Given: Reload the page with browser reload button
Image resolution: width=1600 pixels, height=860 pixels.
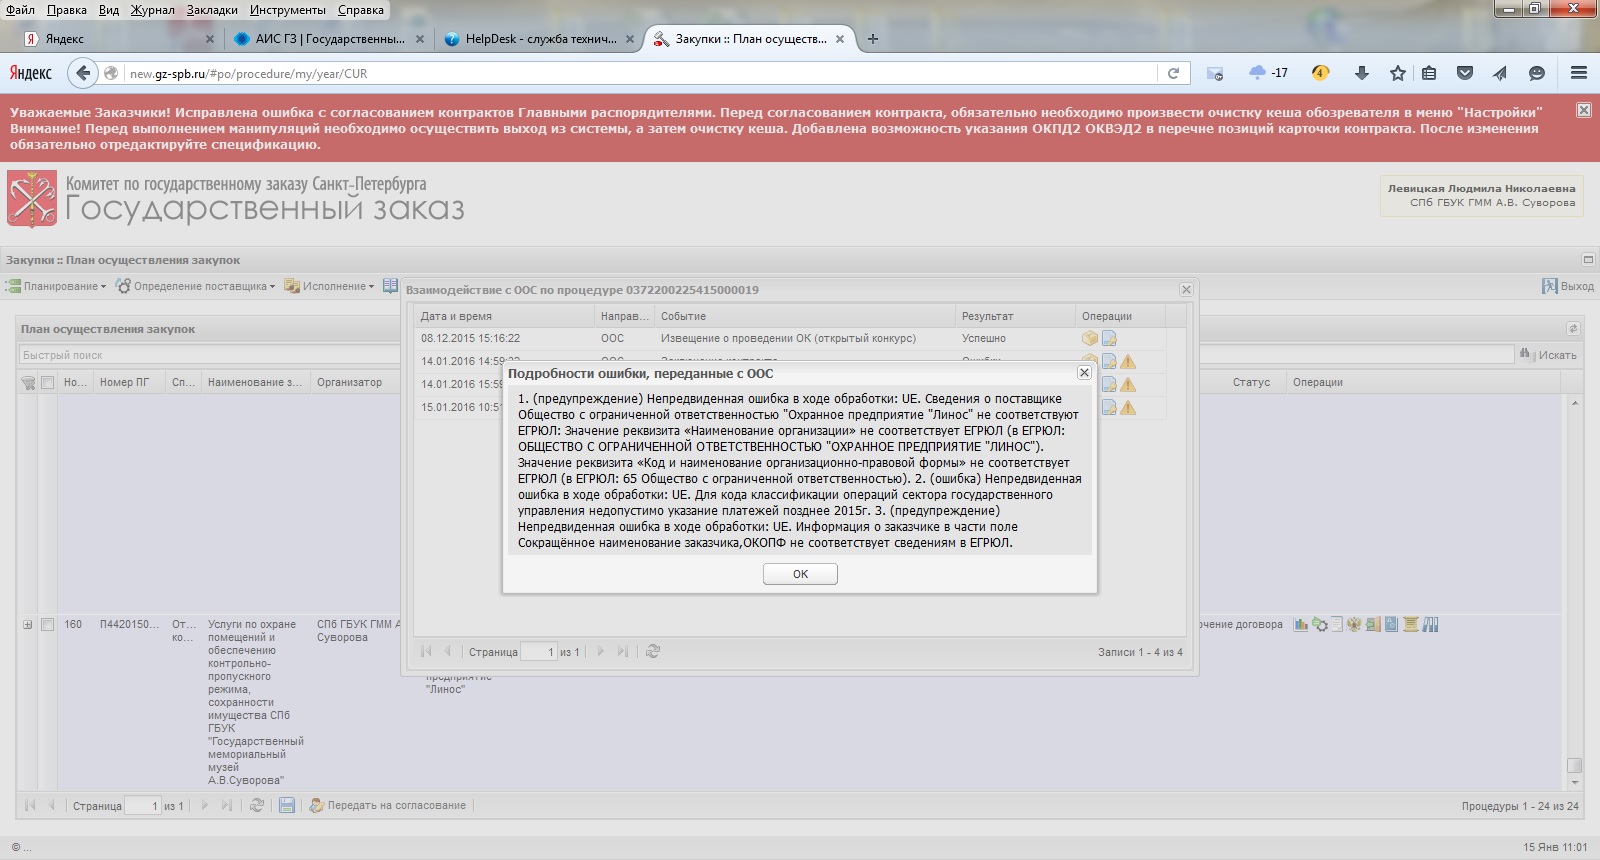Looking at the screenshot, I should pos(1173,73).
